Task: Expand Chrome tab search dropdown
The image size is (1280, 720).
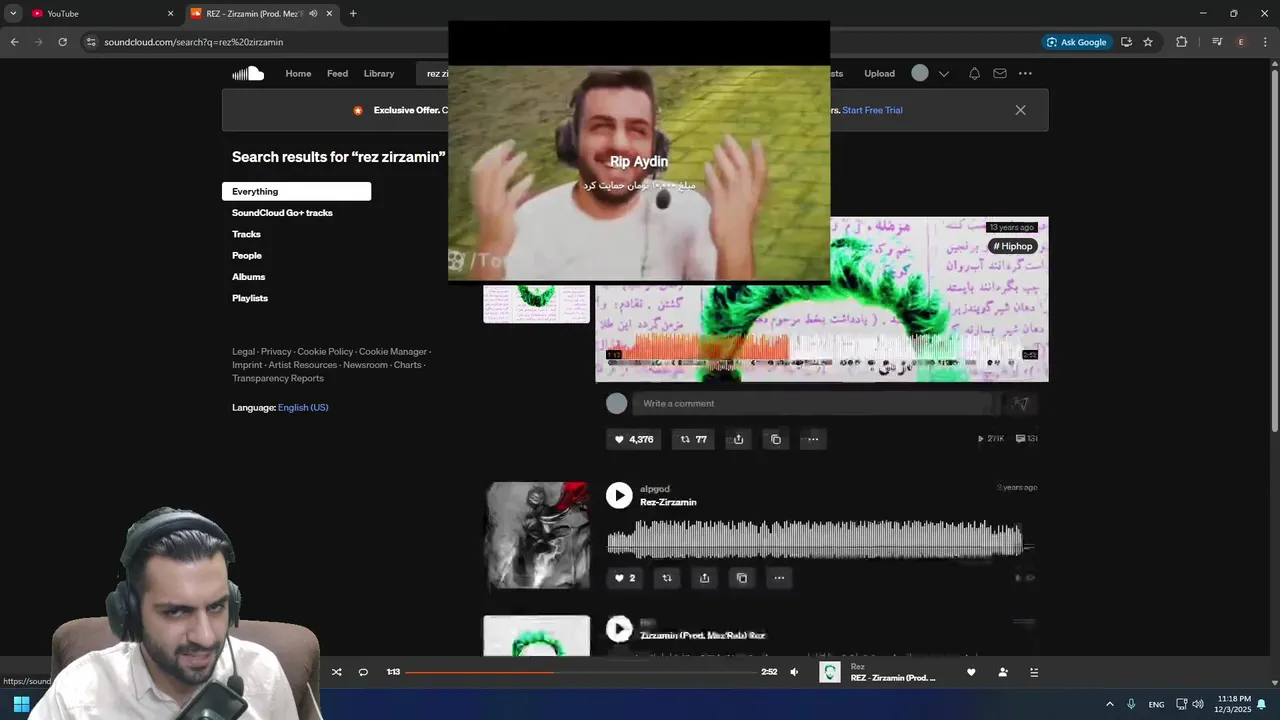Action: (13, 13)
